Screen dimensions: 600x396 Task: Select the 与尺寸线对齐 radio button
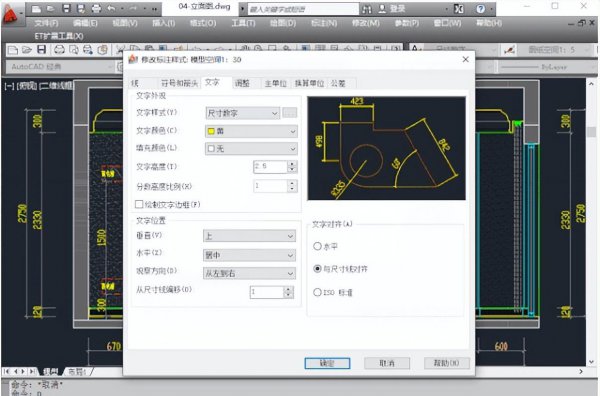click(x=317, y=269)
